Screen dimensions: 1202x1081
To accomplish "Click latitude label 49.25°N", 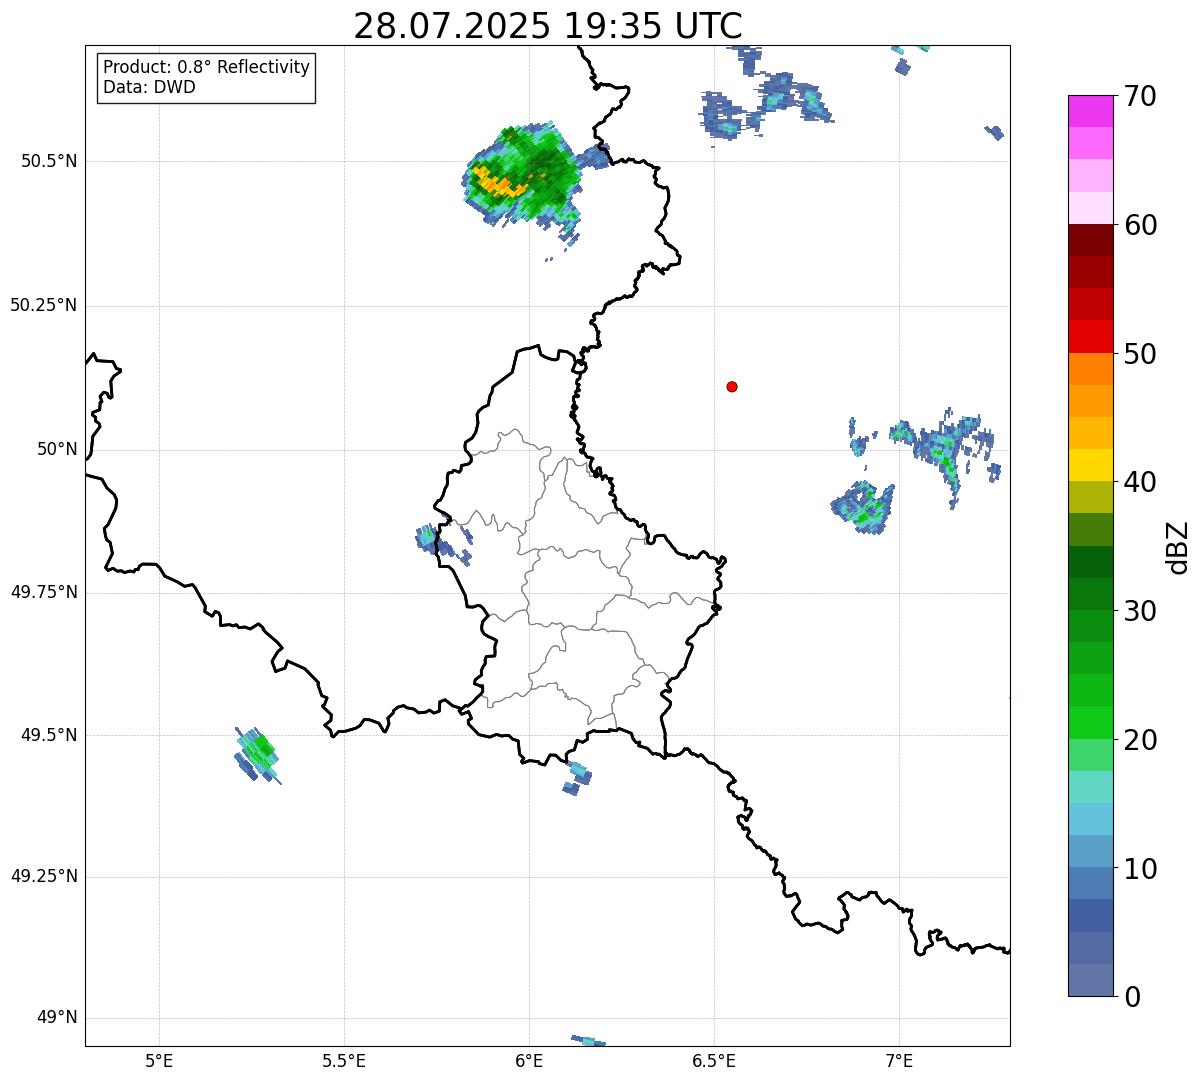I will pyautogui.click(x=44, y=876).
